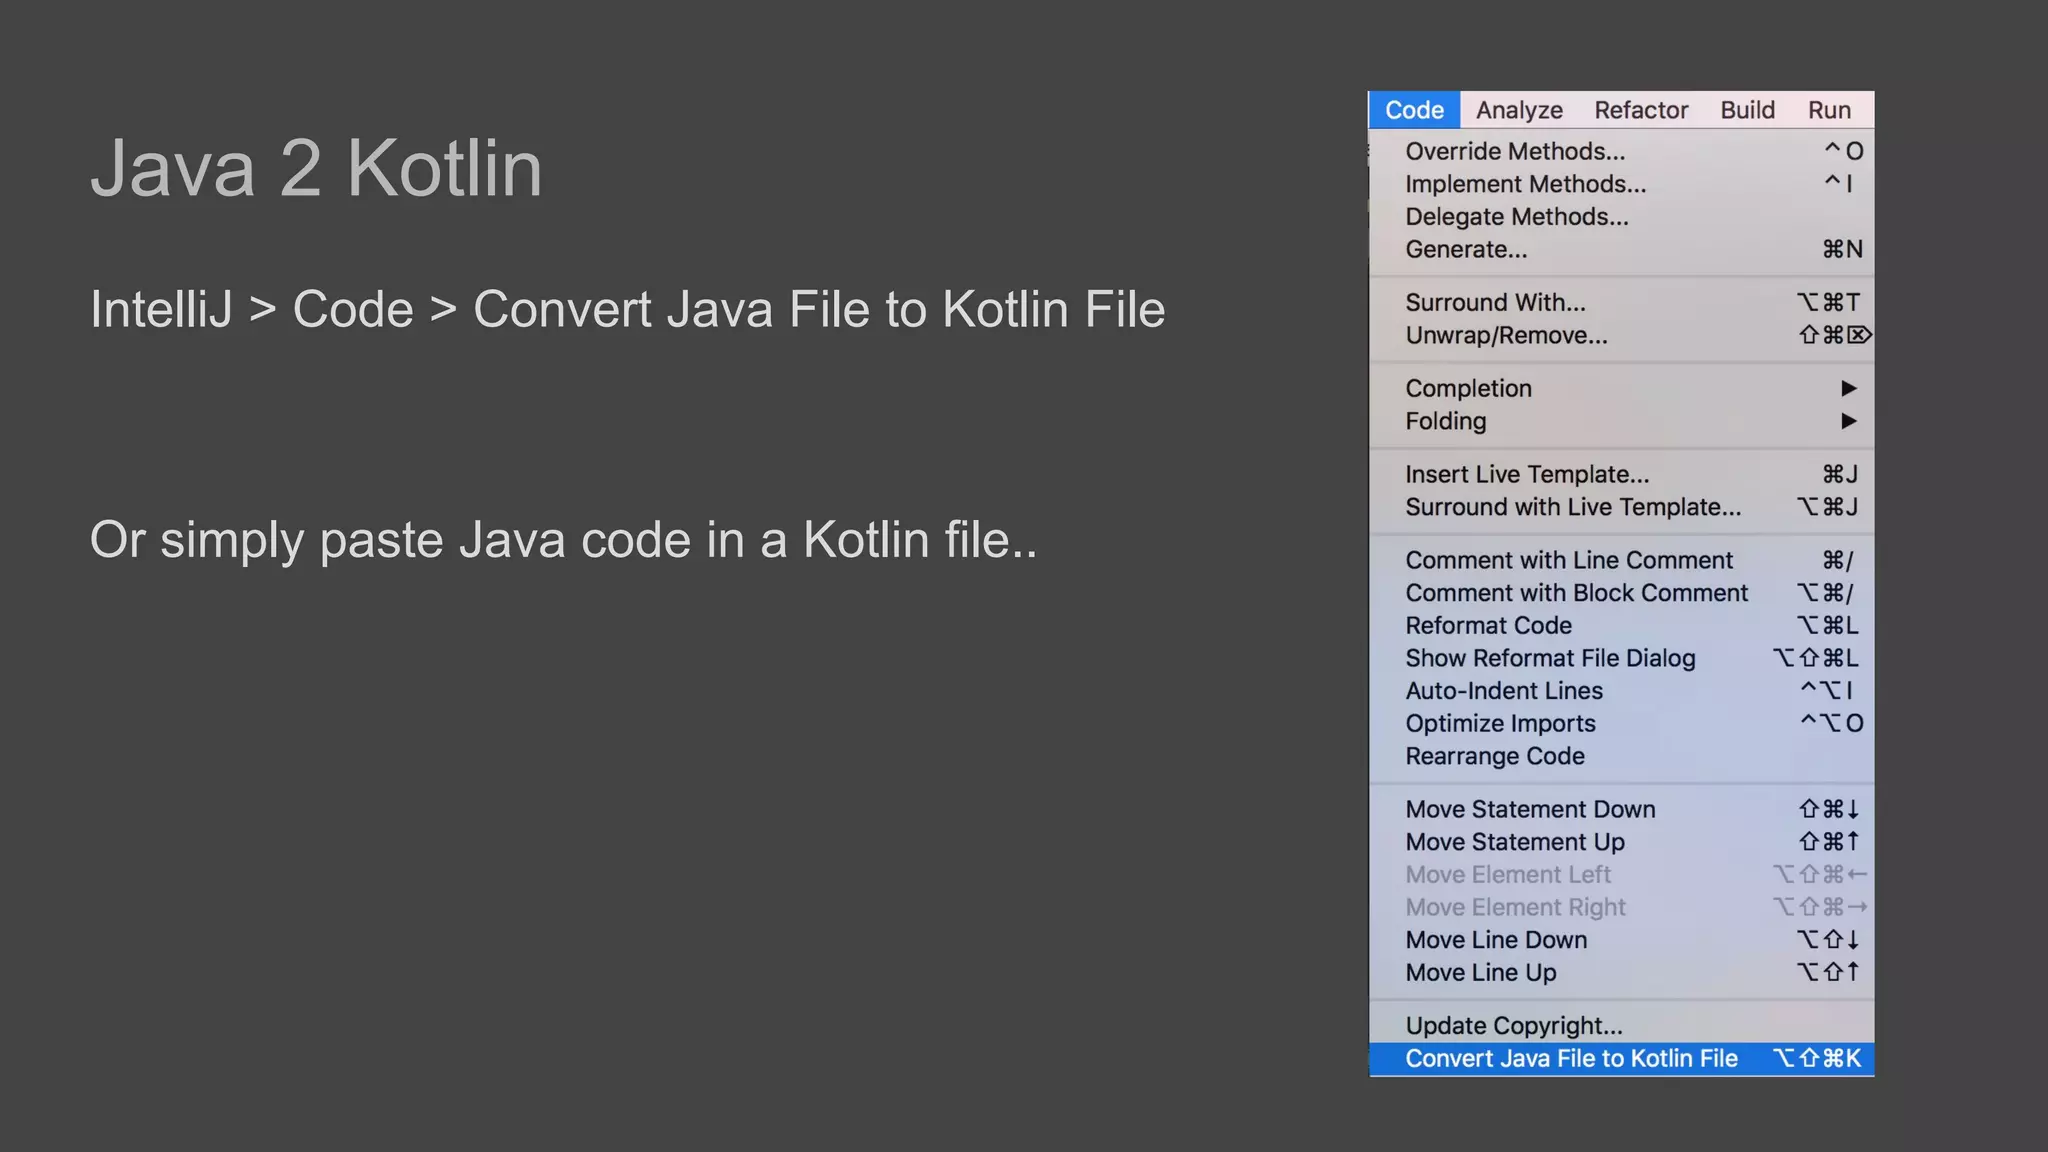The height and width of the screenshot is (1152, 2048).
Task: Open the Code menu in the menu bar
Action: click(1414, 110)
